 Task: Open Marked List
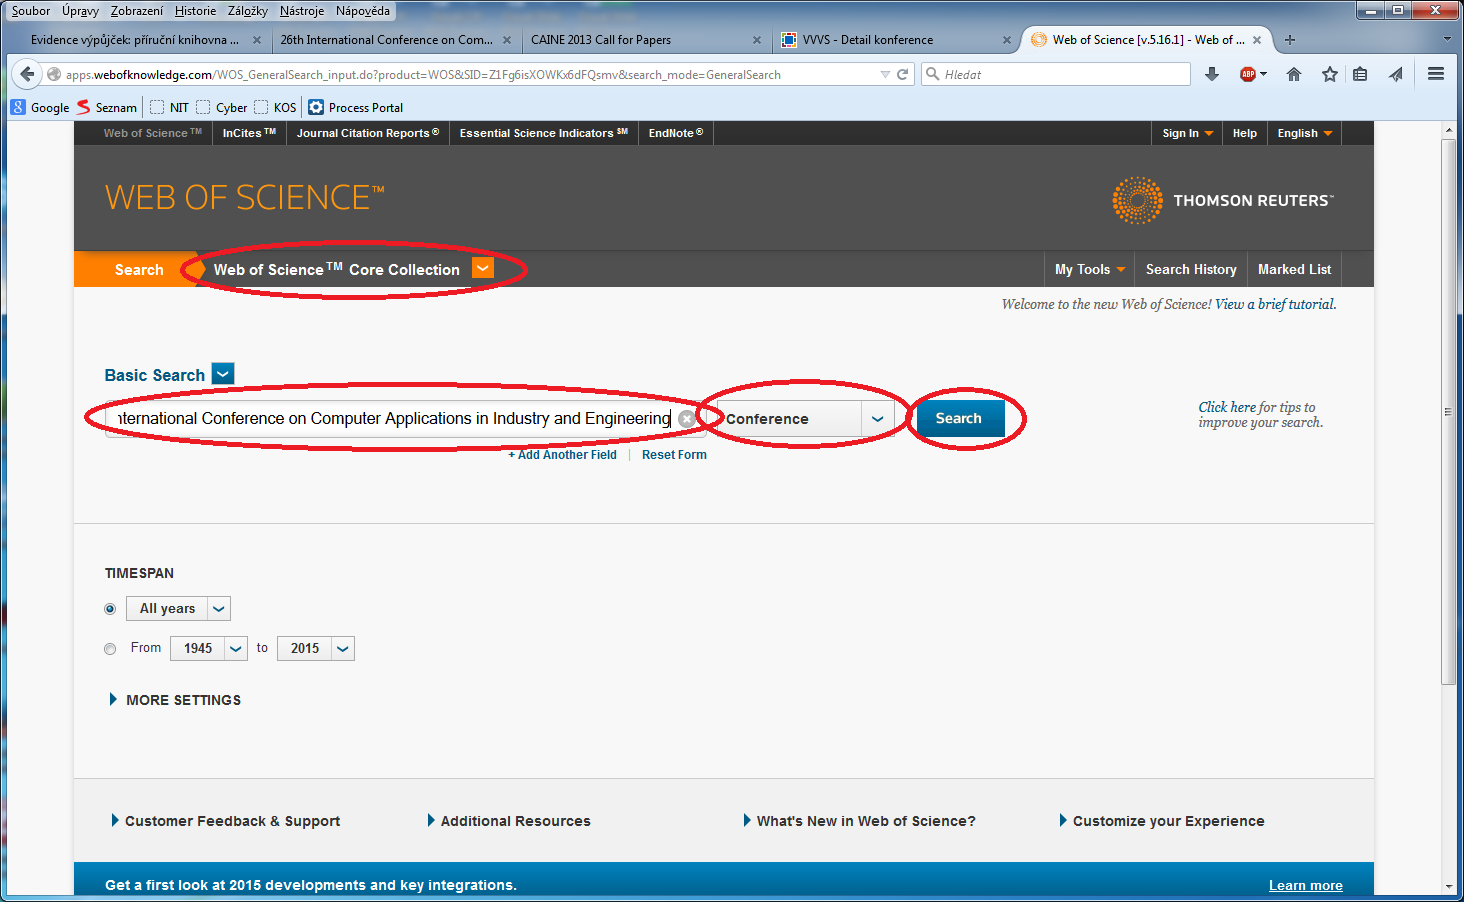click(1294, 269)
